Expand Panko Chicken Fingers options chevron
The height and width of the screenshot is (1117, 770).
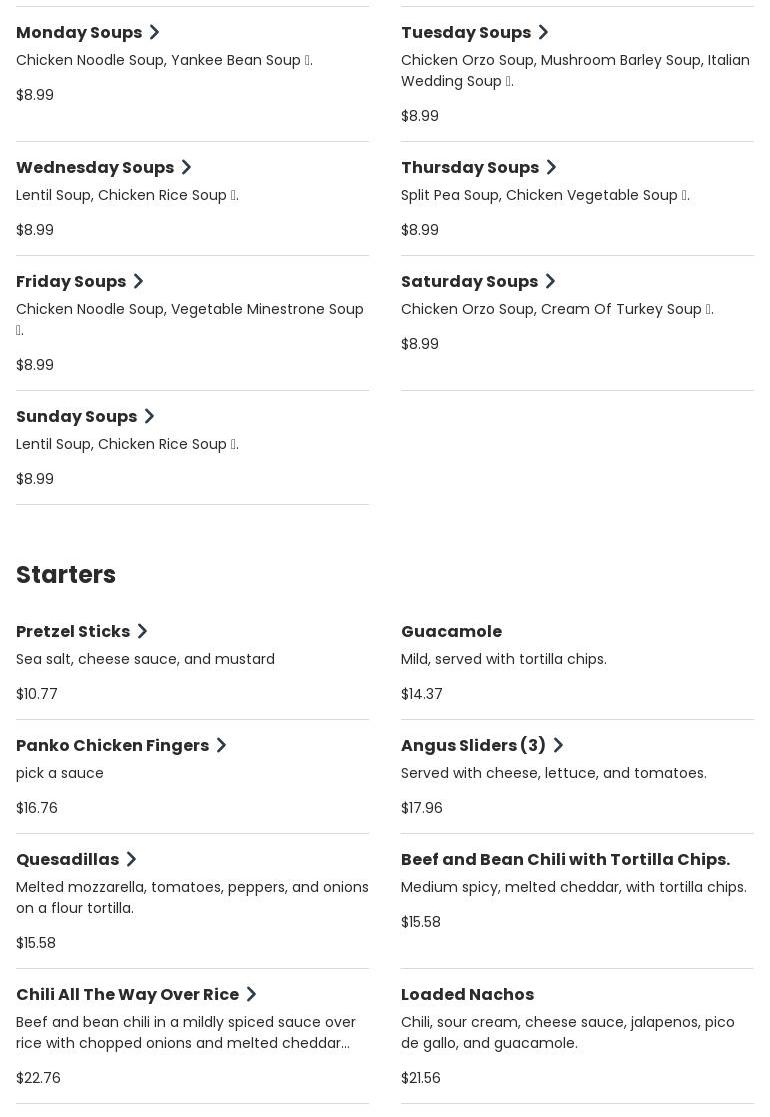pyautogui.click(x=221, y=746)
